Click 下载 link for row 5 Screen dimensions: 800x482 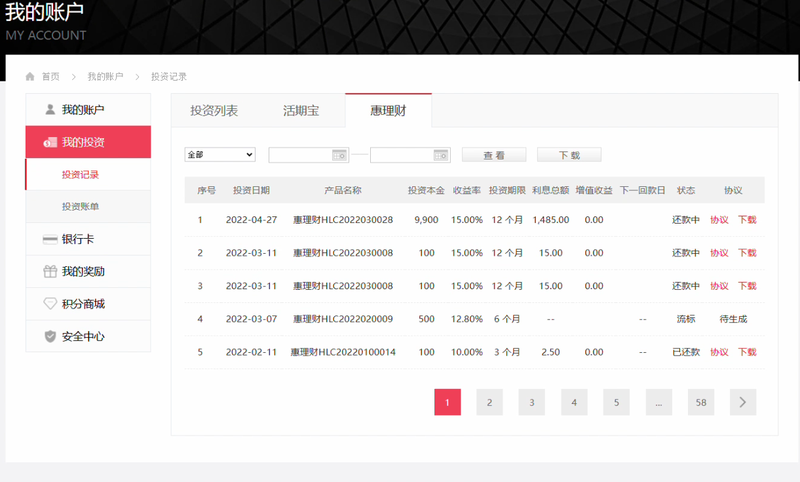(747, 352)
